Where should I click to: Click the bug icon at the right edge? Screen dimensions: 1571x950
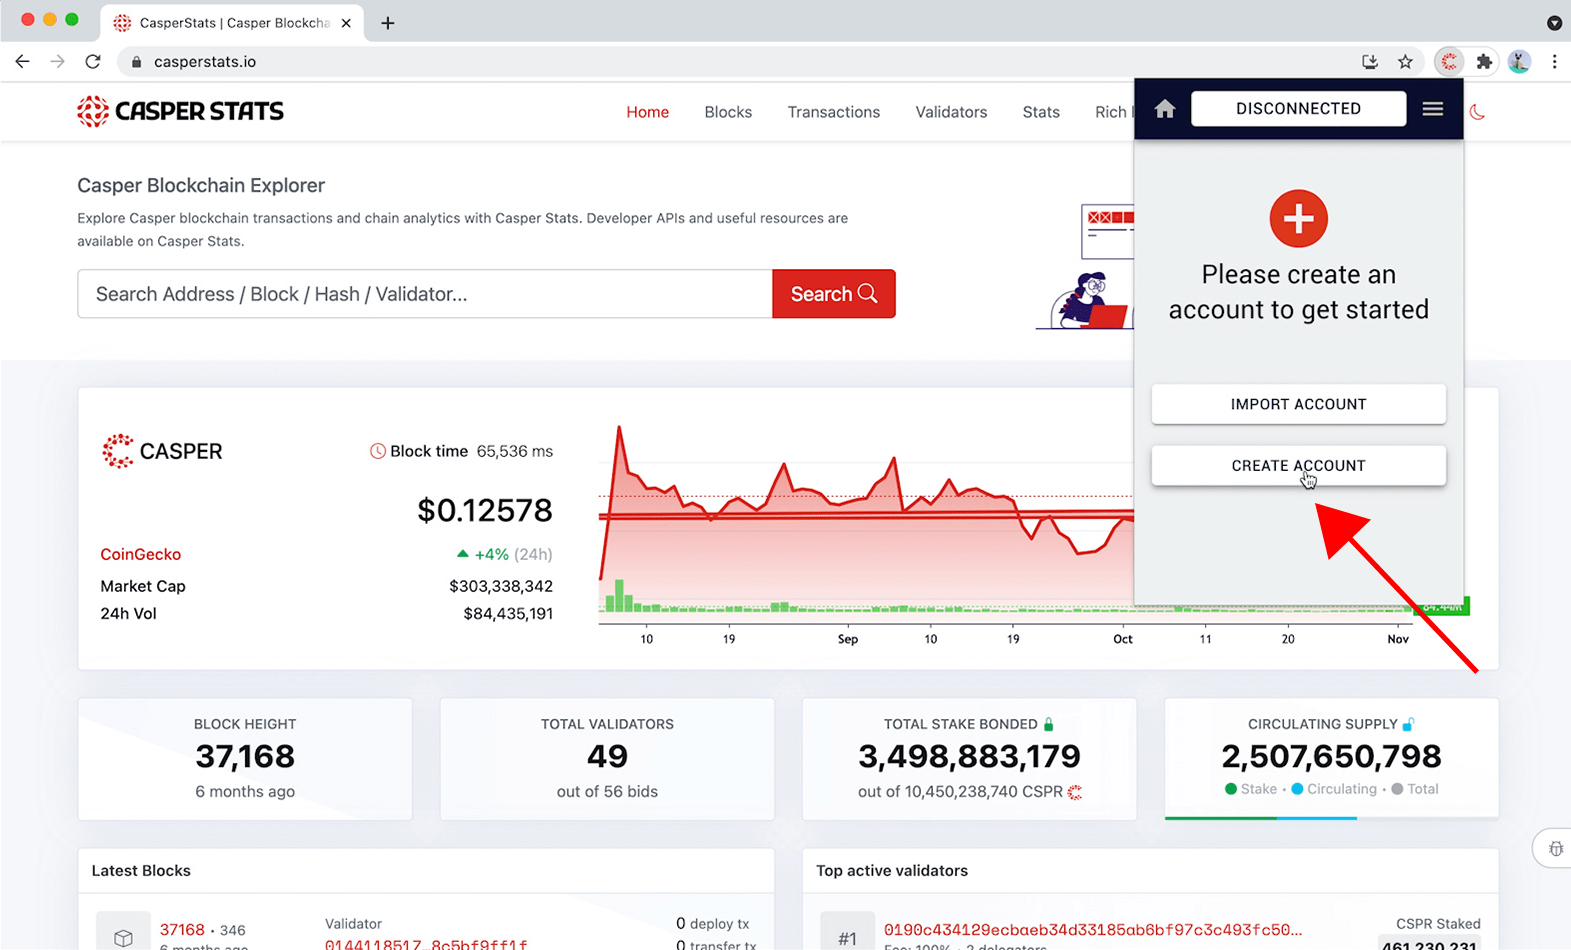(1556, 849)
